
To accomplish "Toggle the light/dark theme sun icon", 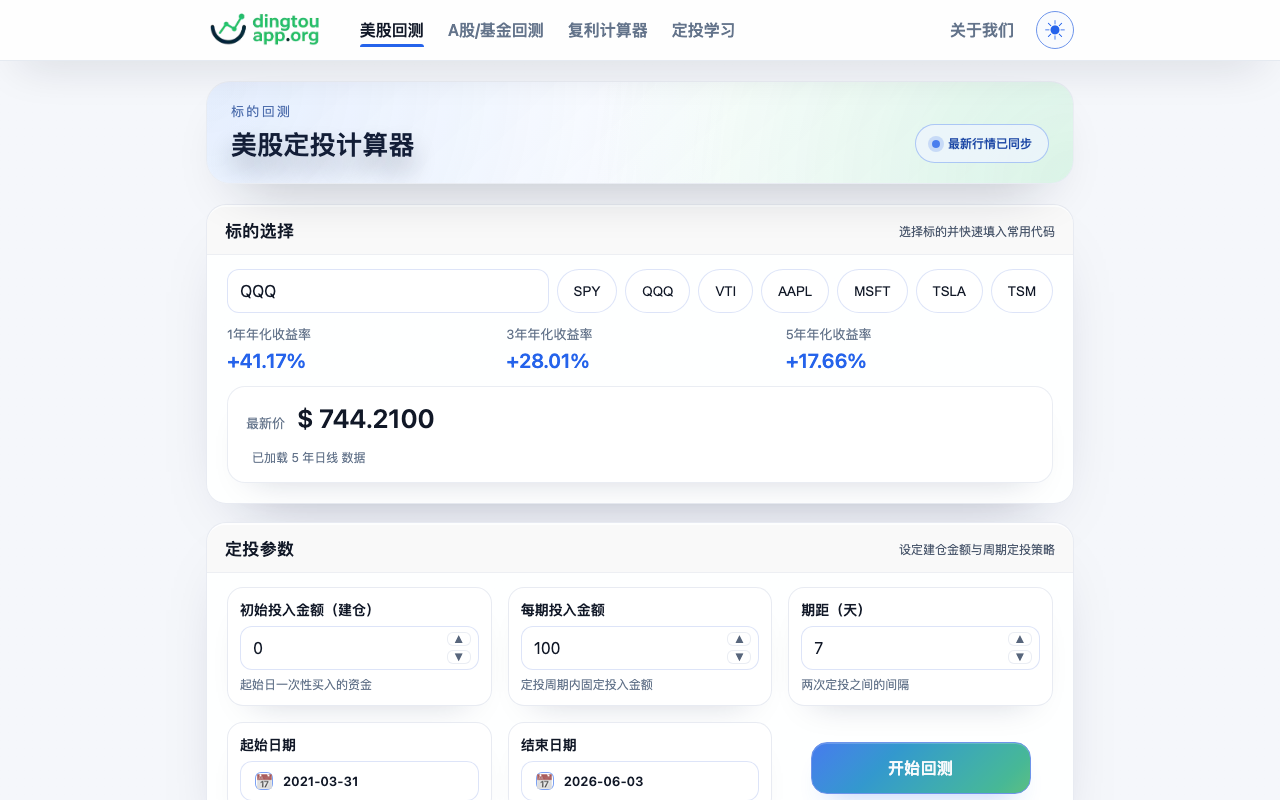I will (1055, 30).
